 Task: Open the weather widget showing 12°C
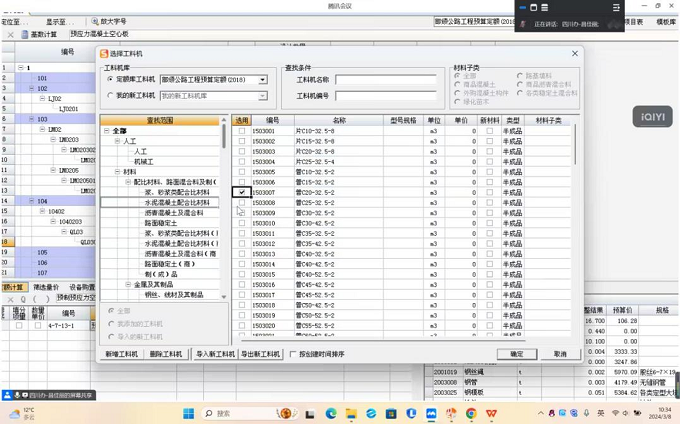coord(23,414)
